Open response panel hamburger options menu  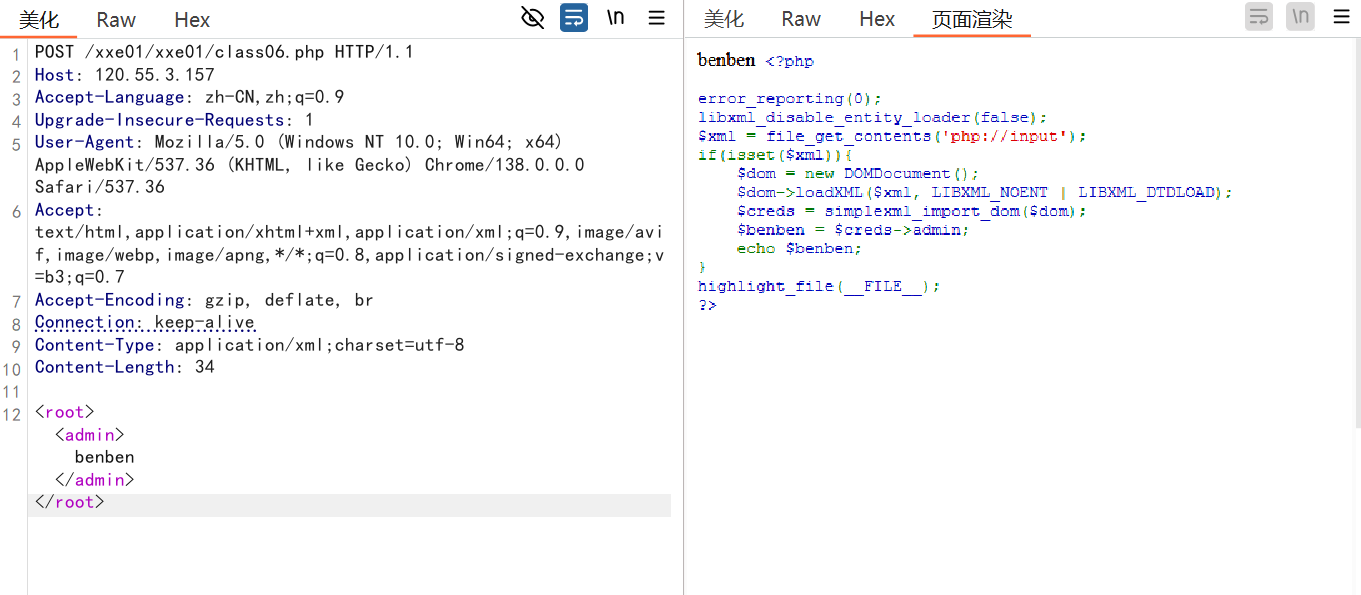(x=1341, y=17)
